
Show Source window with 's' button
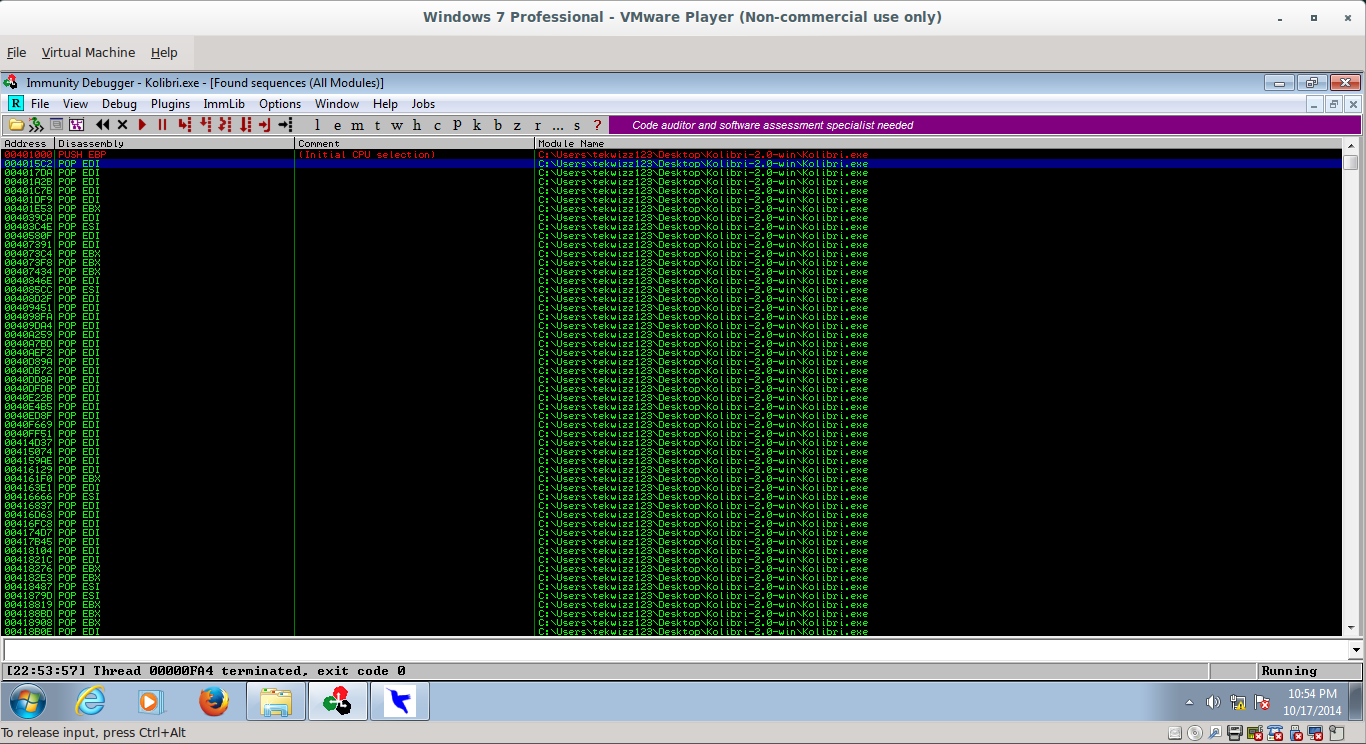click(x=577, y=125)
